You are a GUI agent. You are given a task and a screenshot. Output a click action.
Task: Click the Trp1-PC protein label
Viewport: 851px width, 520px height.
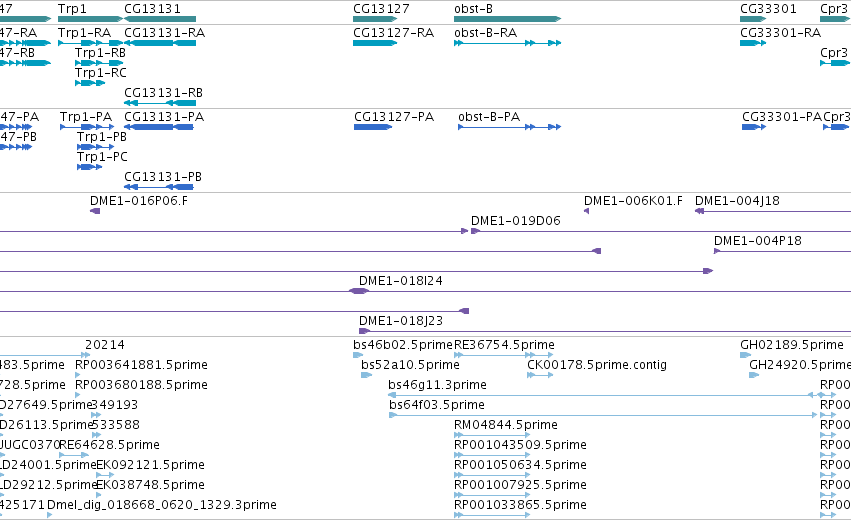pos(102,157)
